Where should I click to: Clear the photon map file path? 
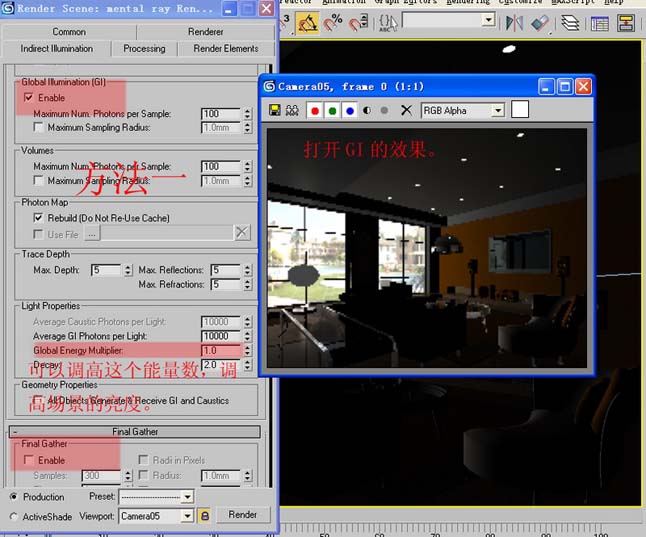point(242,232)
